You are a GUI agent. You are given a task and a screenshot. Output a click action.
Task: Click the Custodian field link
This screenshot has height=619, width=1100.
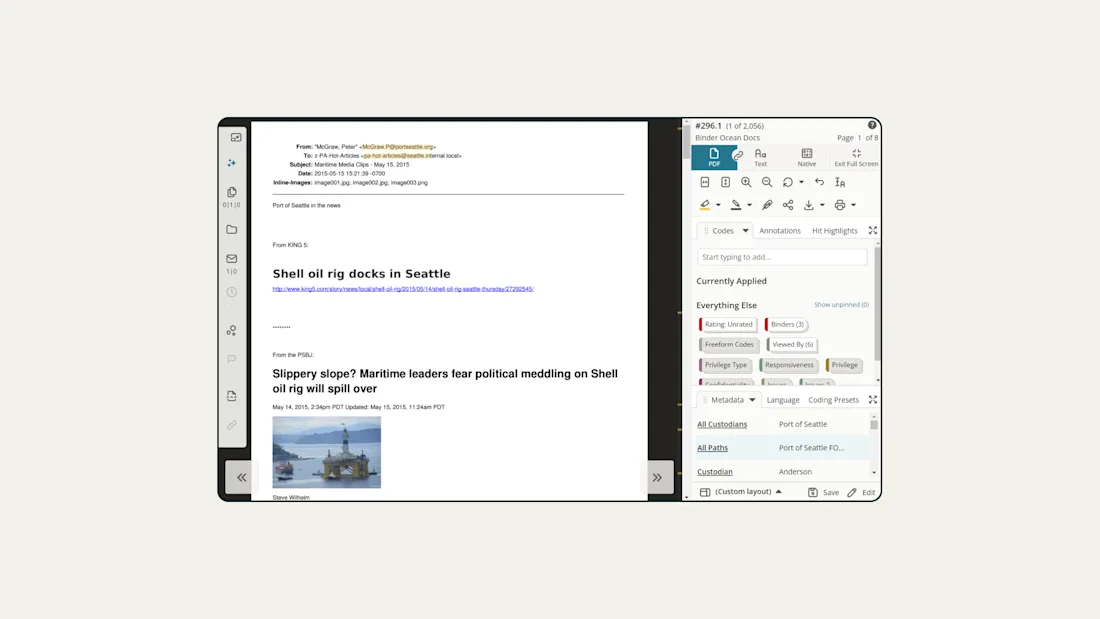point(715,472)
